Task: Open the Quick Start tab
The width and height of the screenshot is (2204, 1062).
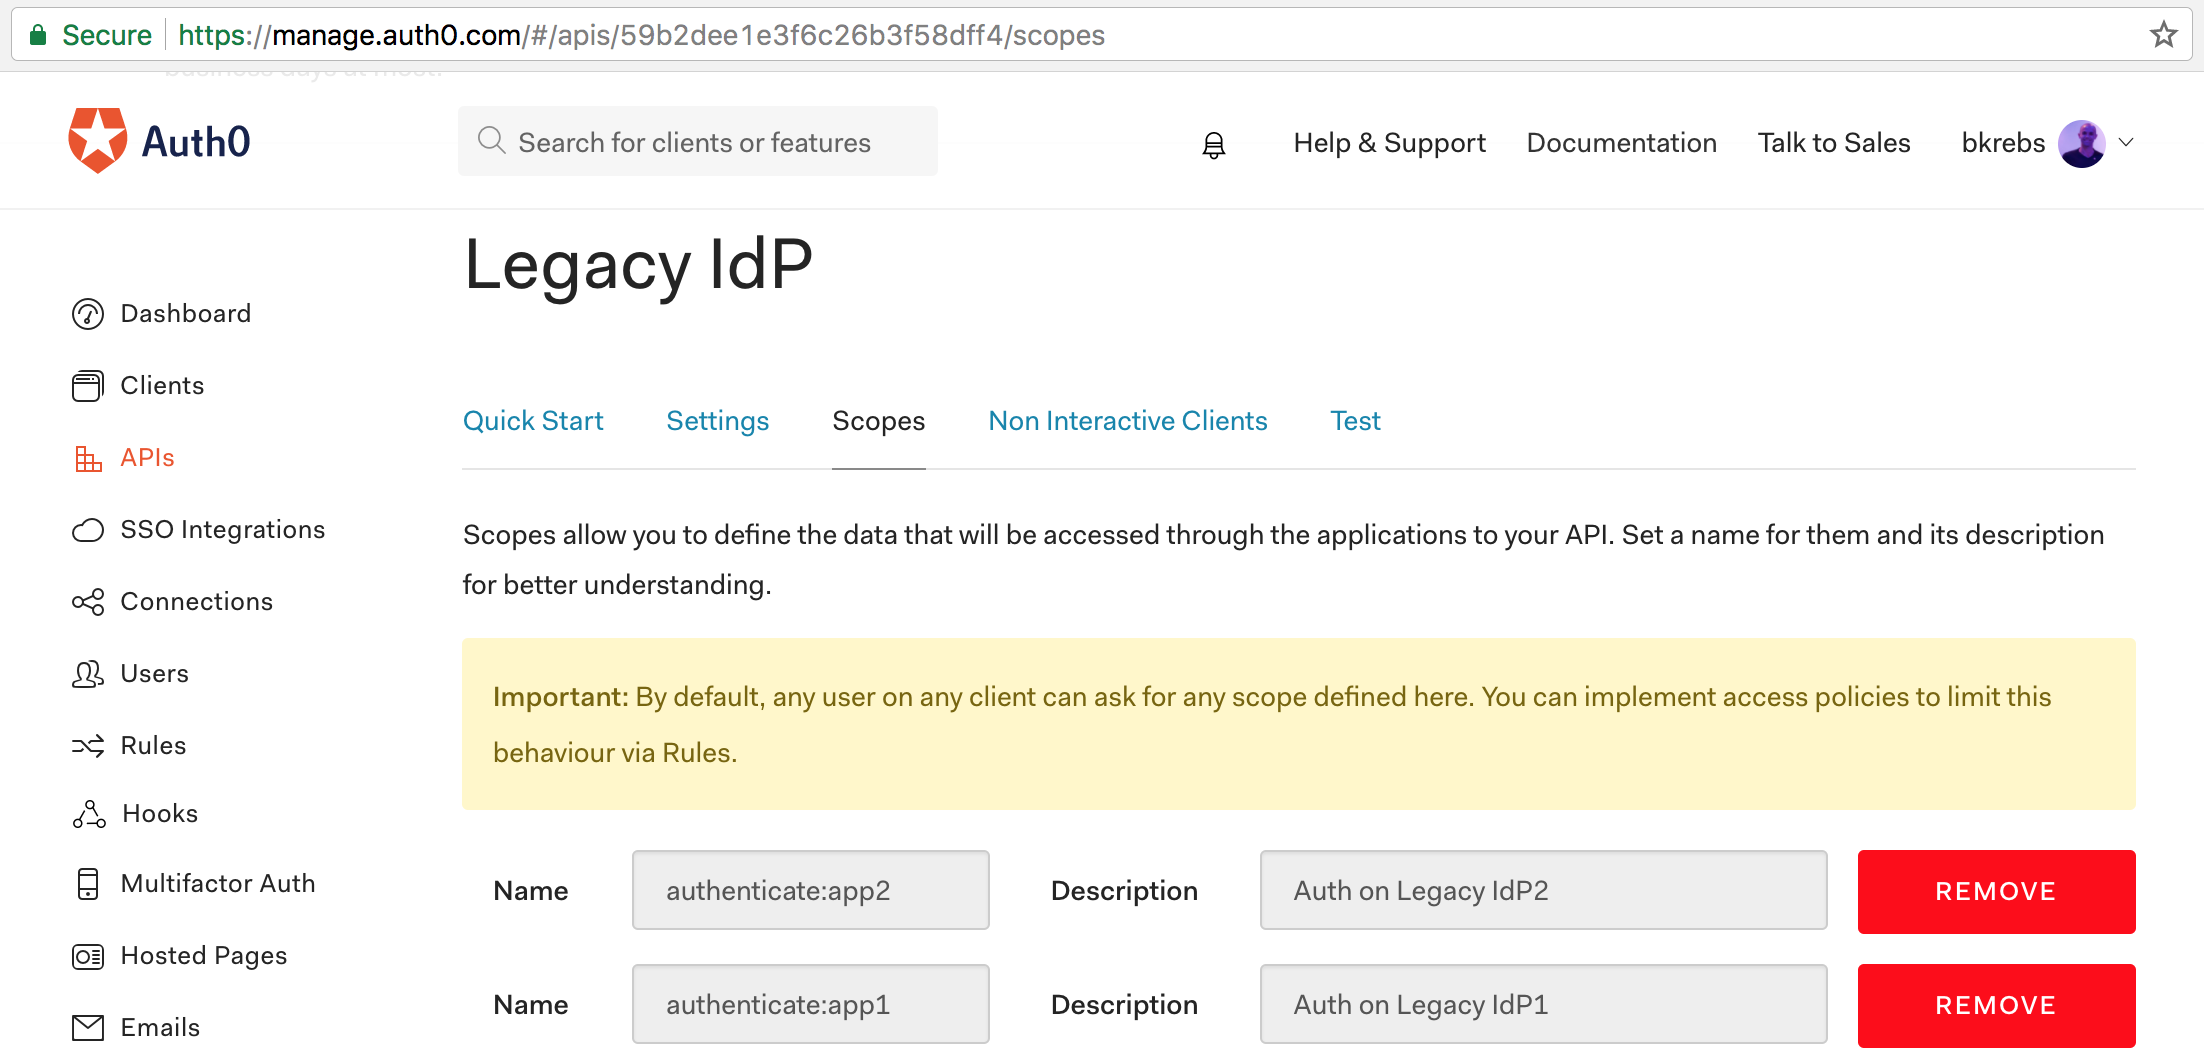Action: (x=533, y=421)
